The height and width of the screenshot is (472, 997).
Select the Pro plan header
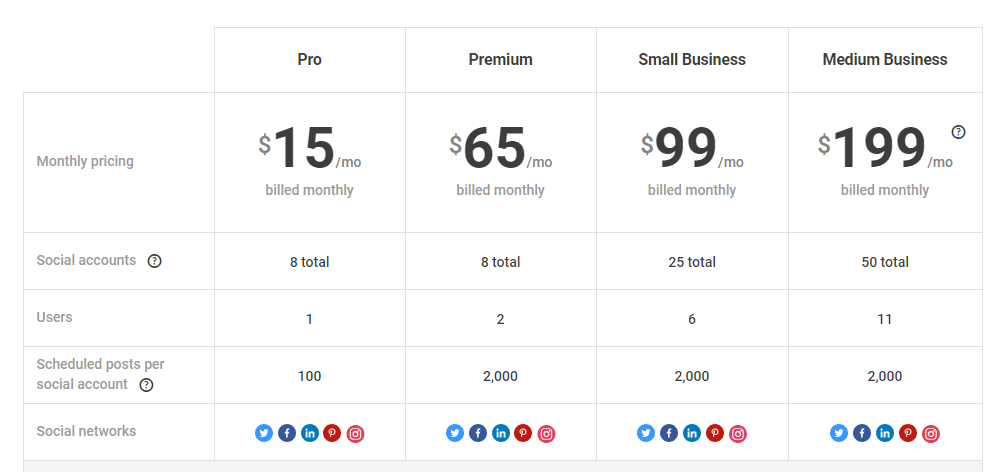pos(310,60)
